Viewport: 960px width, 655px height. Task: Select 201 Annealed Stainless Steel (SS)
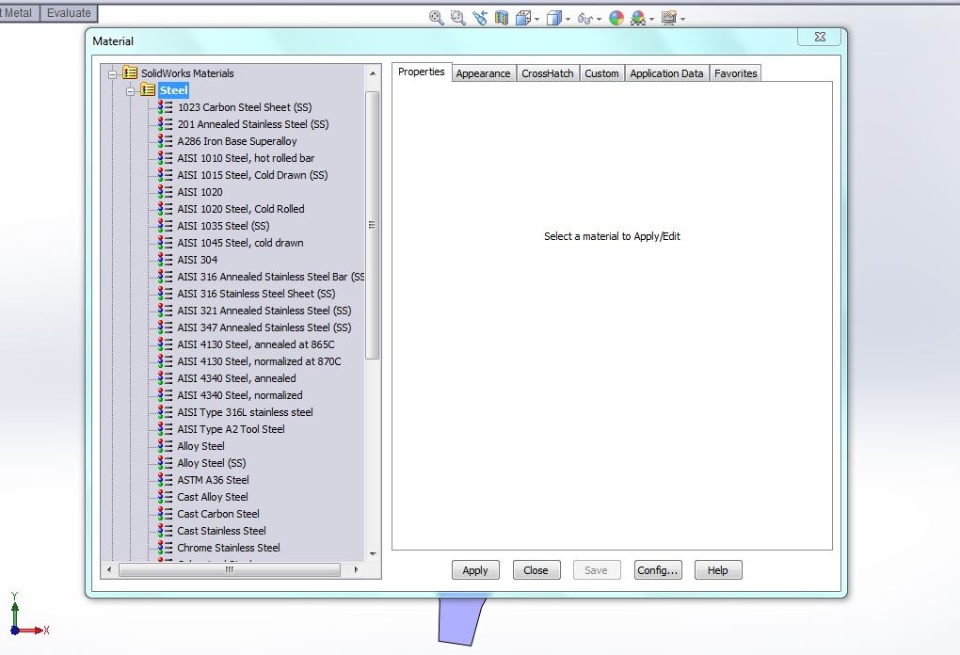click(x=253, y=124)
